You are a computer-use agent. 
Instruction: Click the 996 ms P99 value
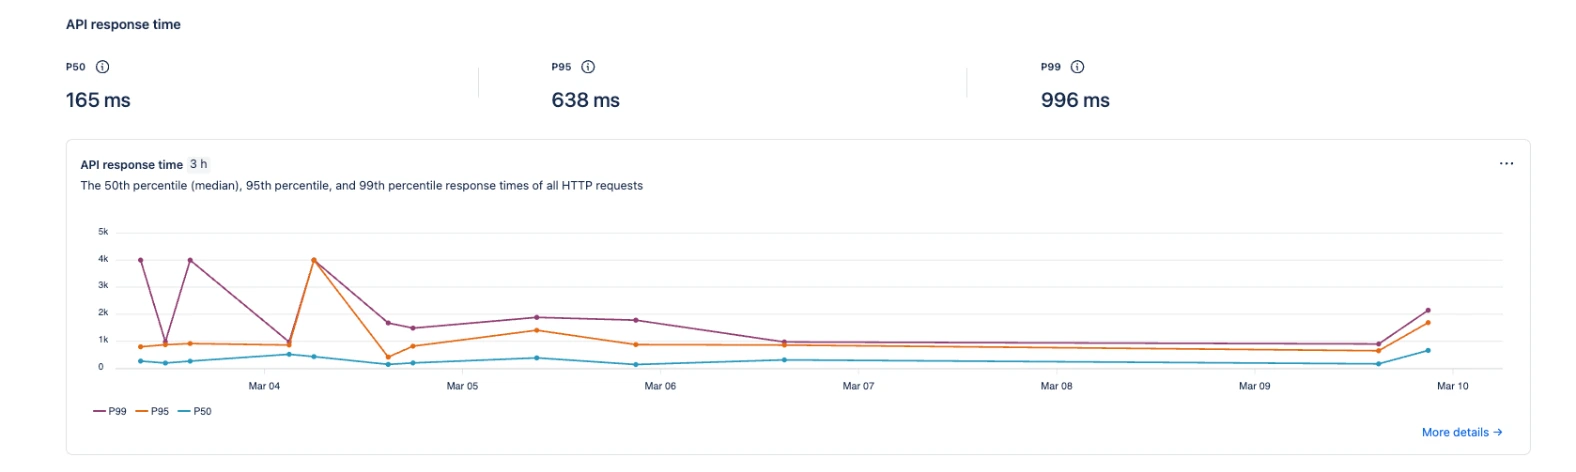[1075, 100]
